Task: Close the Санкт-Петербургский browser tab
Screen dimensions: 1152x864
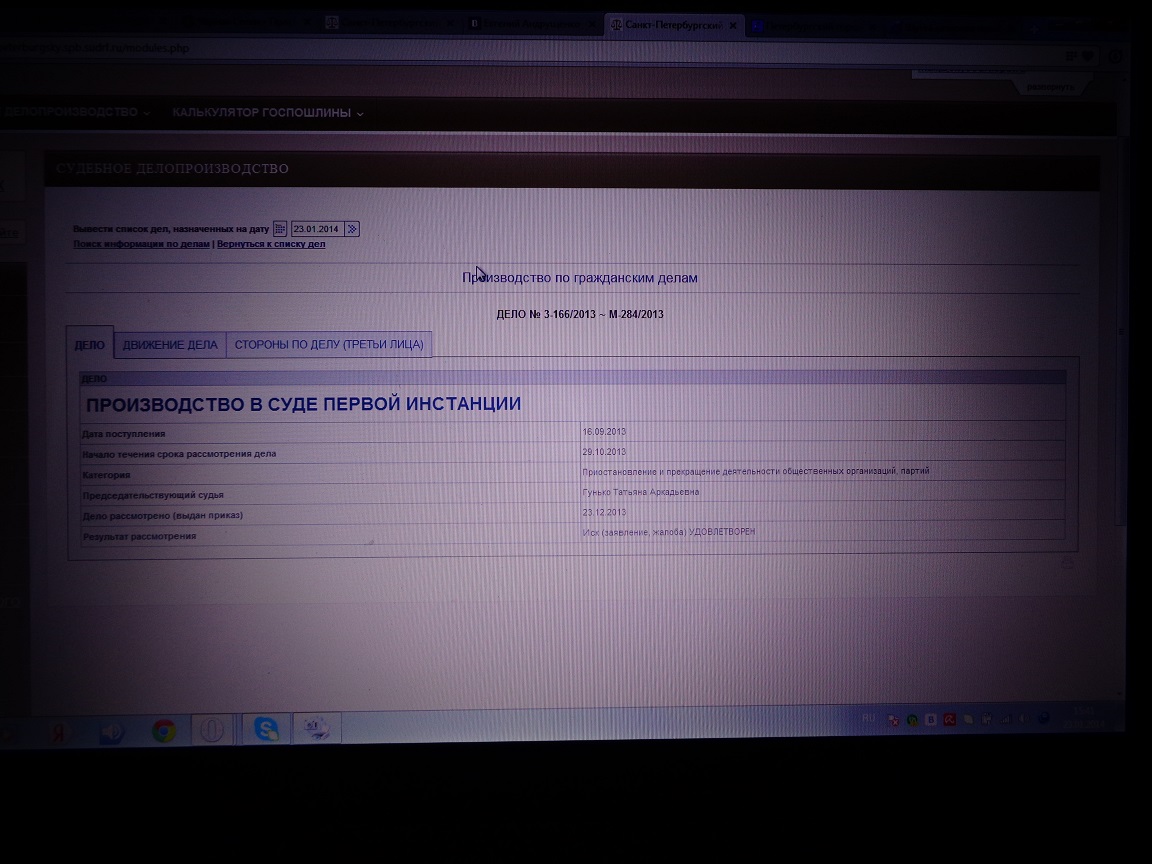Action: tap(733, 26)
